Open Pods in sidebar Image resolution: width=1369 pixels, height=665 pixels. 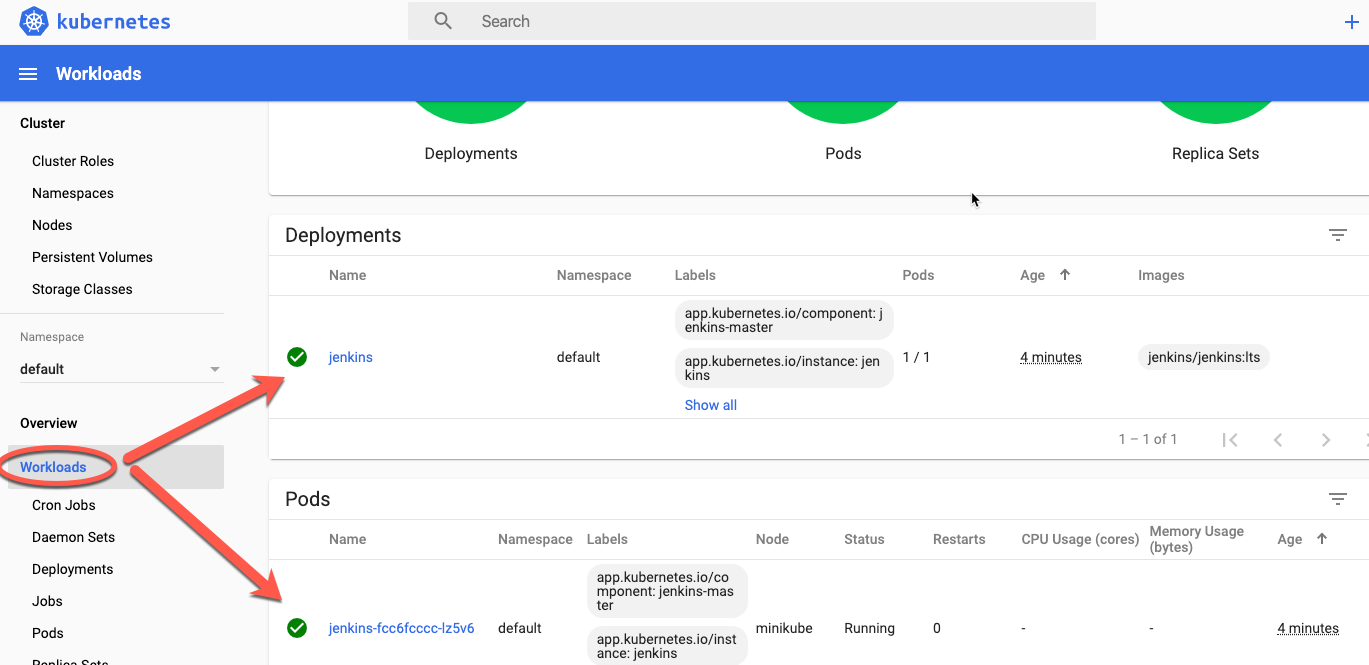pos(47,633)
